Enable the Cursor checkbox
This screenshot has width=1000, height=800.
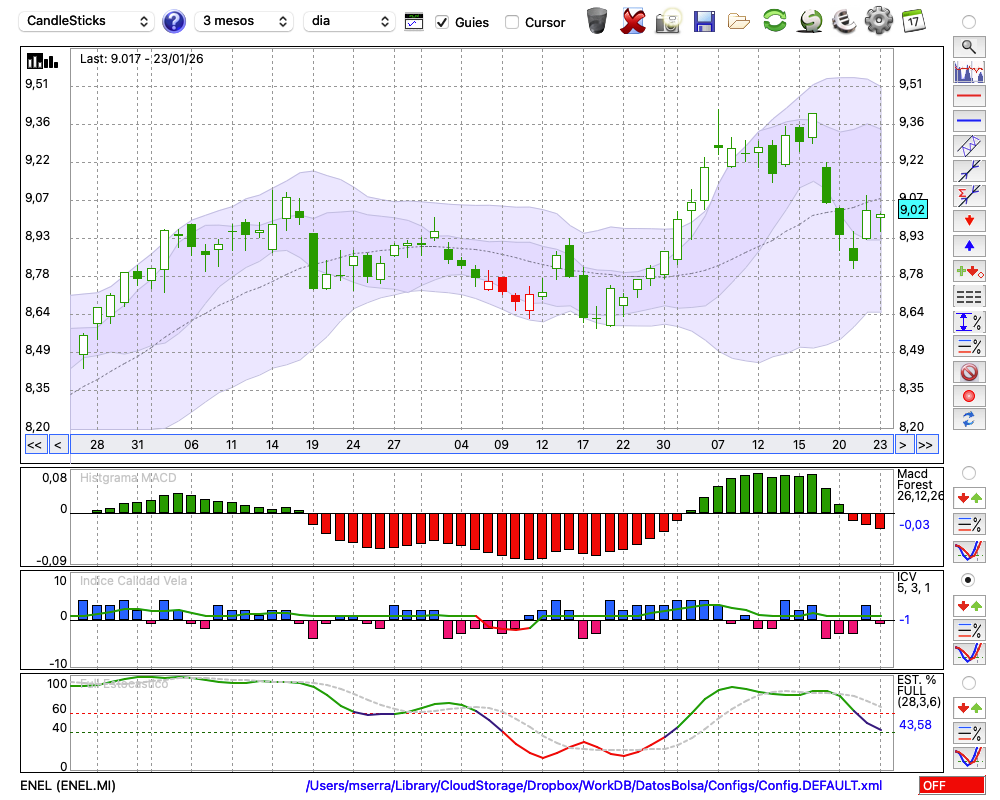tap(512, 22)
